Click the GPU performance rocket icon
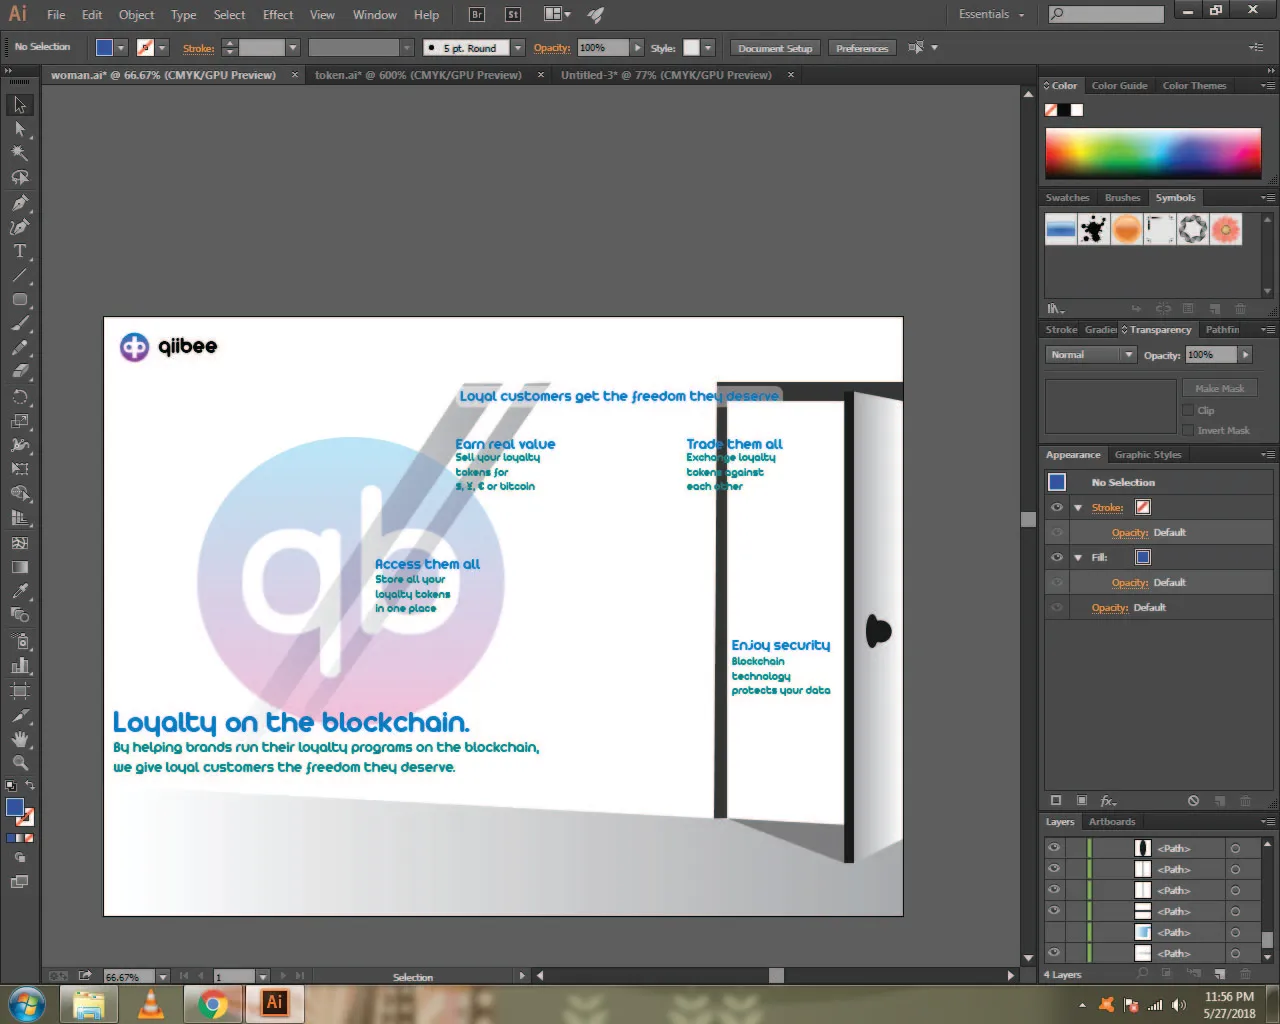This screenshot has width=1280, height=1024. point(595,14)
